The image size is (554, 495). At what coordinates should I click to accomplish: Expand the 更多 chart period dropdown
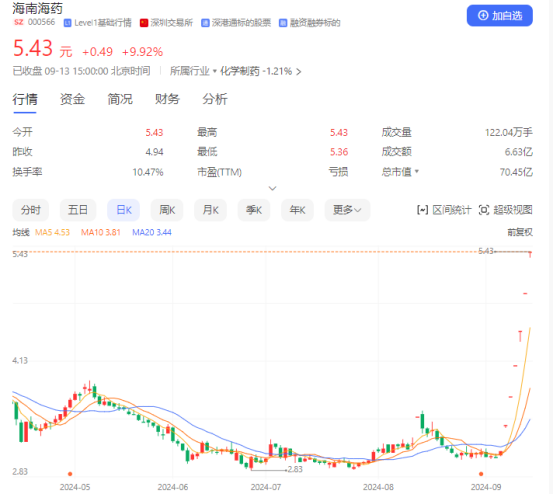[x=347, y=210]
